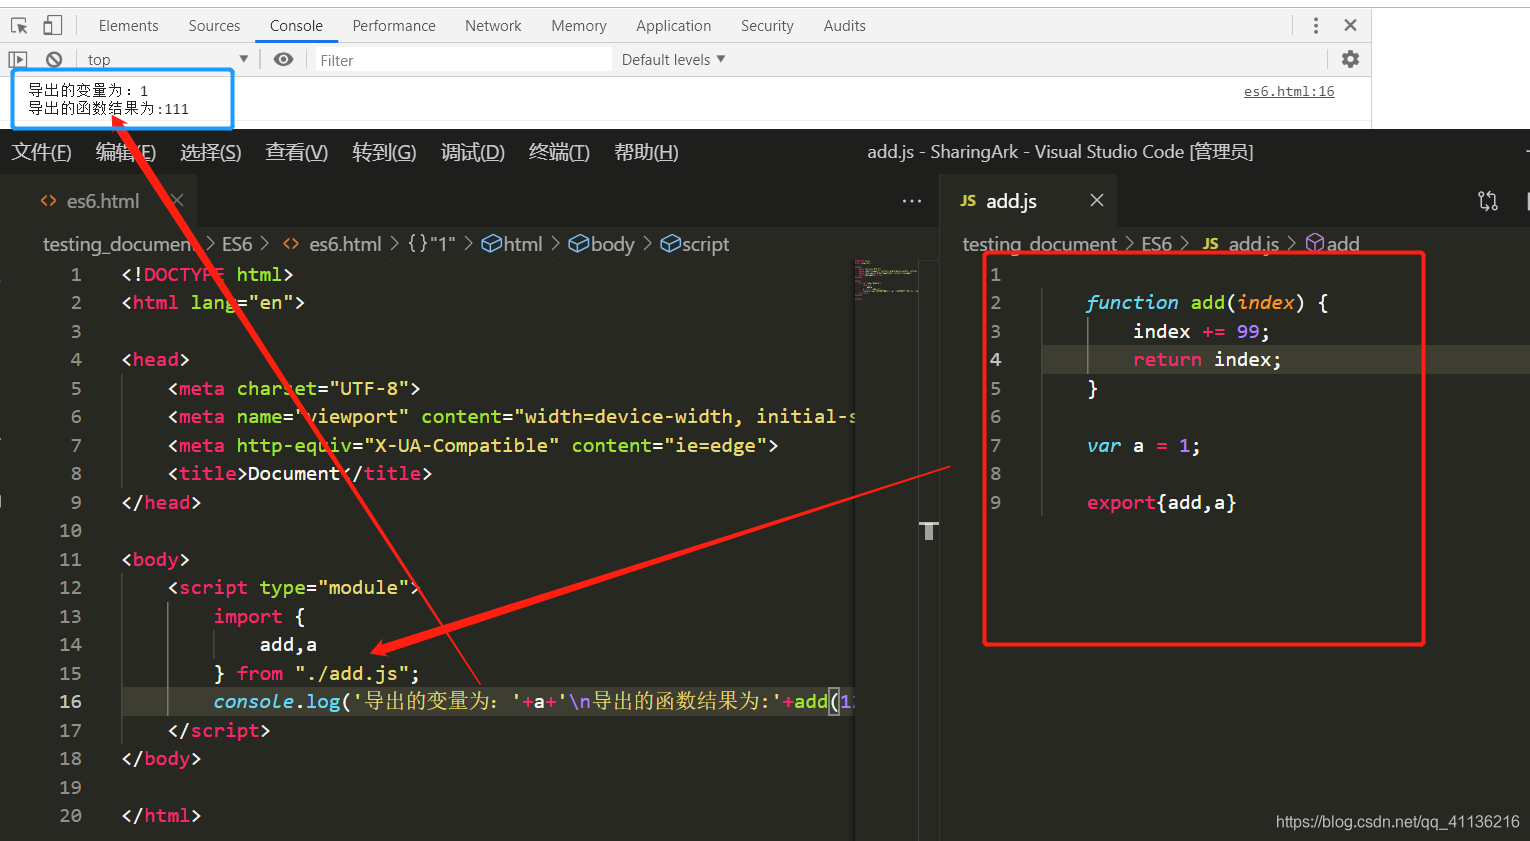
Task: Click the body breadcrumb symbol
Action: (x=602, y=244)
